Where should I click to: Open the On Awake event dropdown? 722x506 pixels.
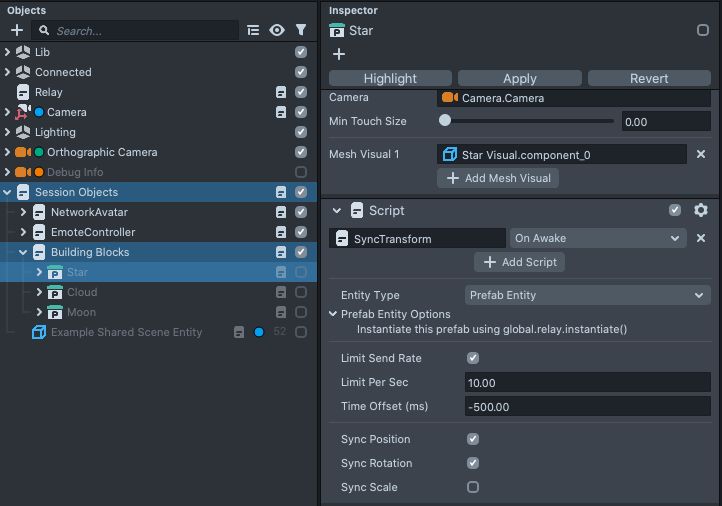pyautogui.click(x=597, y=238)
